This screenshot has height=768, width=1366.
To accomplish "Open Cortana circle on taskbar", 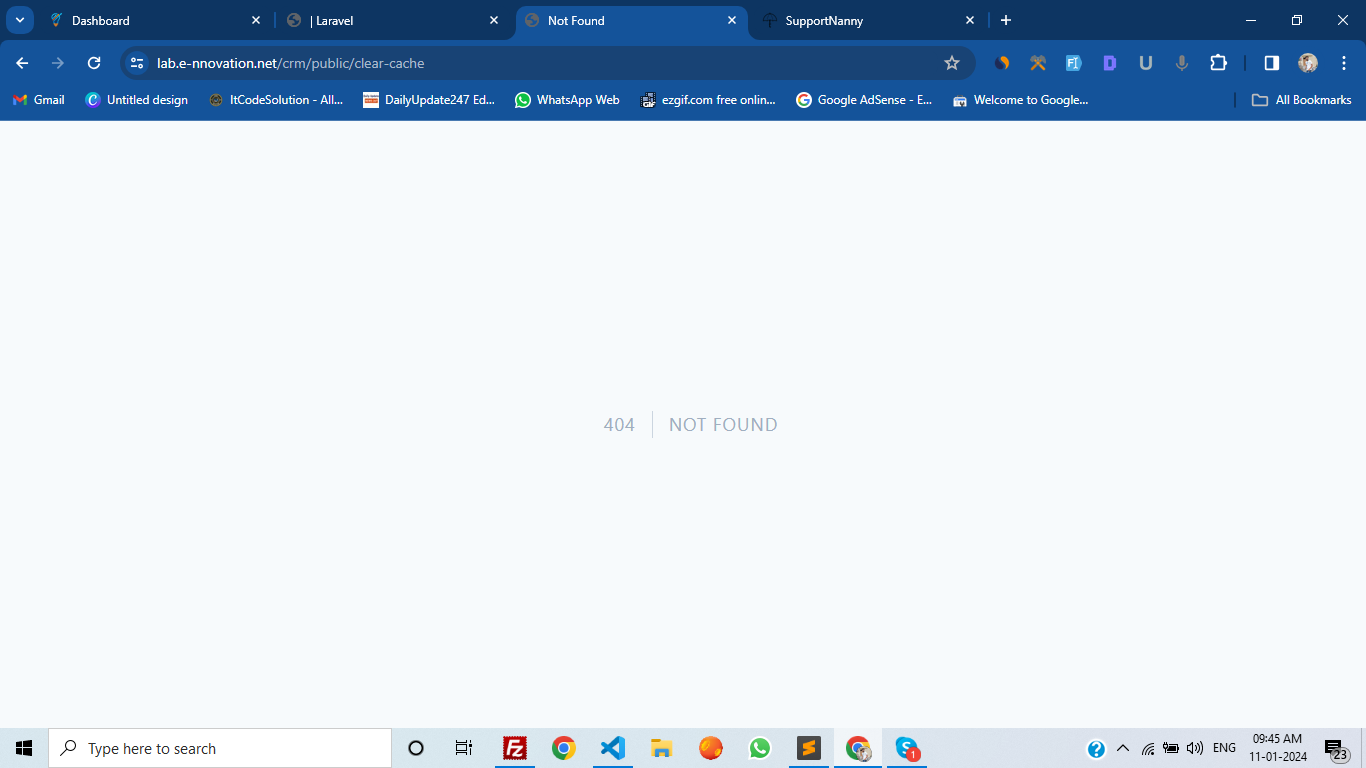I will (416, 748).
